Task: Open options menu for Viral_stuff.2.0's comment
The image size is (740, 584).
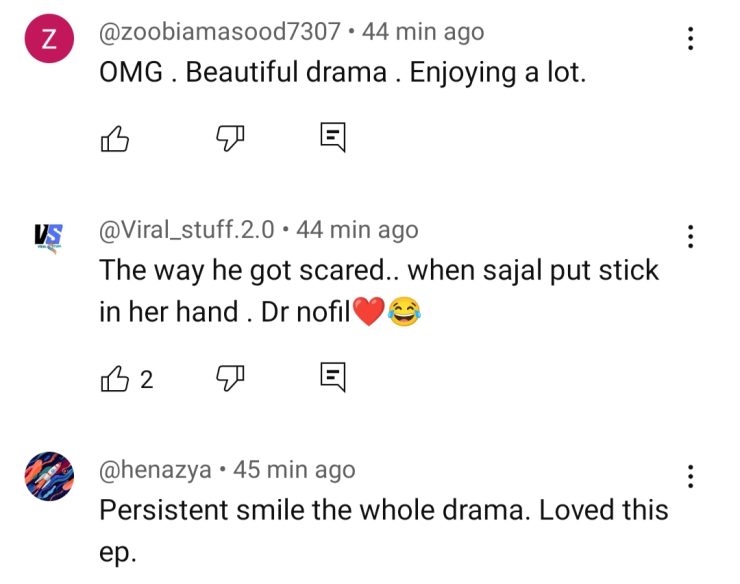Action: 689,237
